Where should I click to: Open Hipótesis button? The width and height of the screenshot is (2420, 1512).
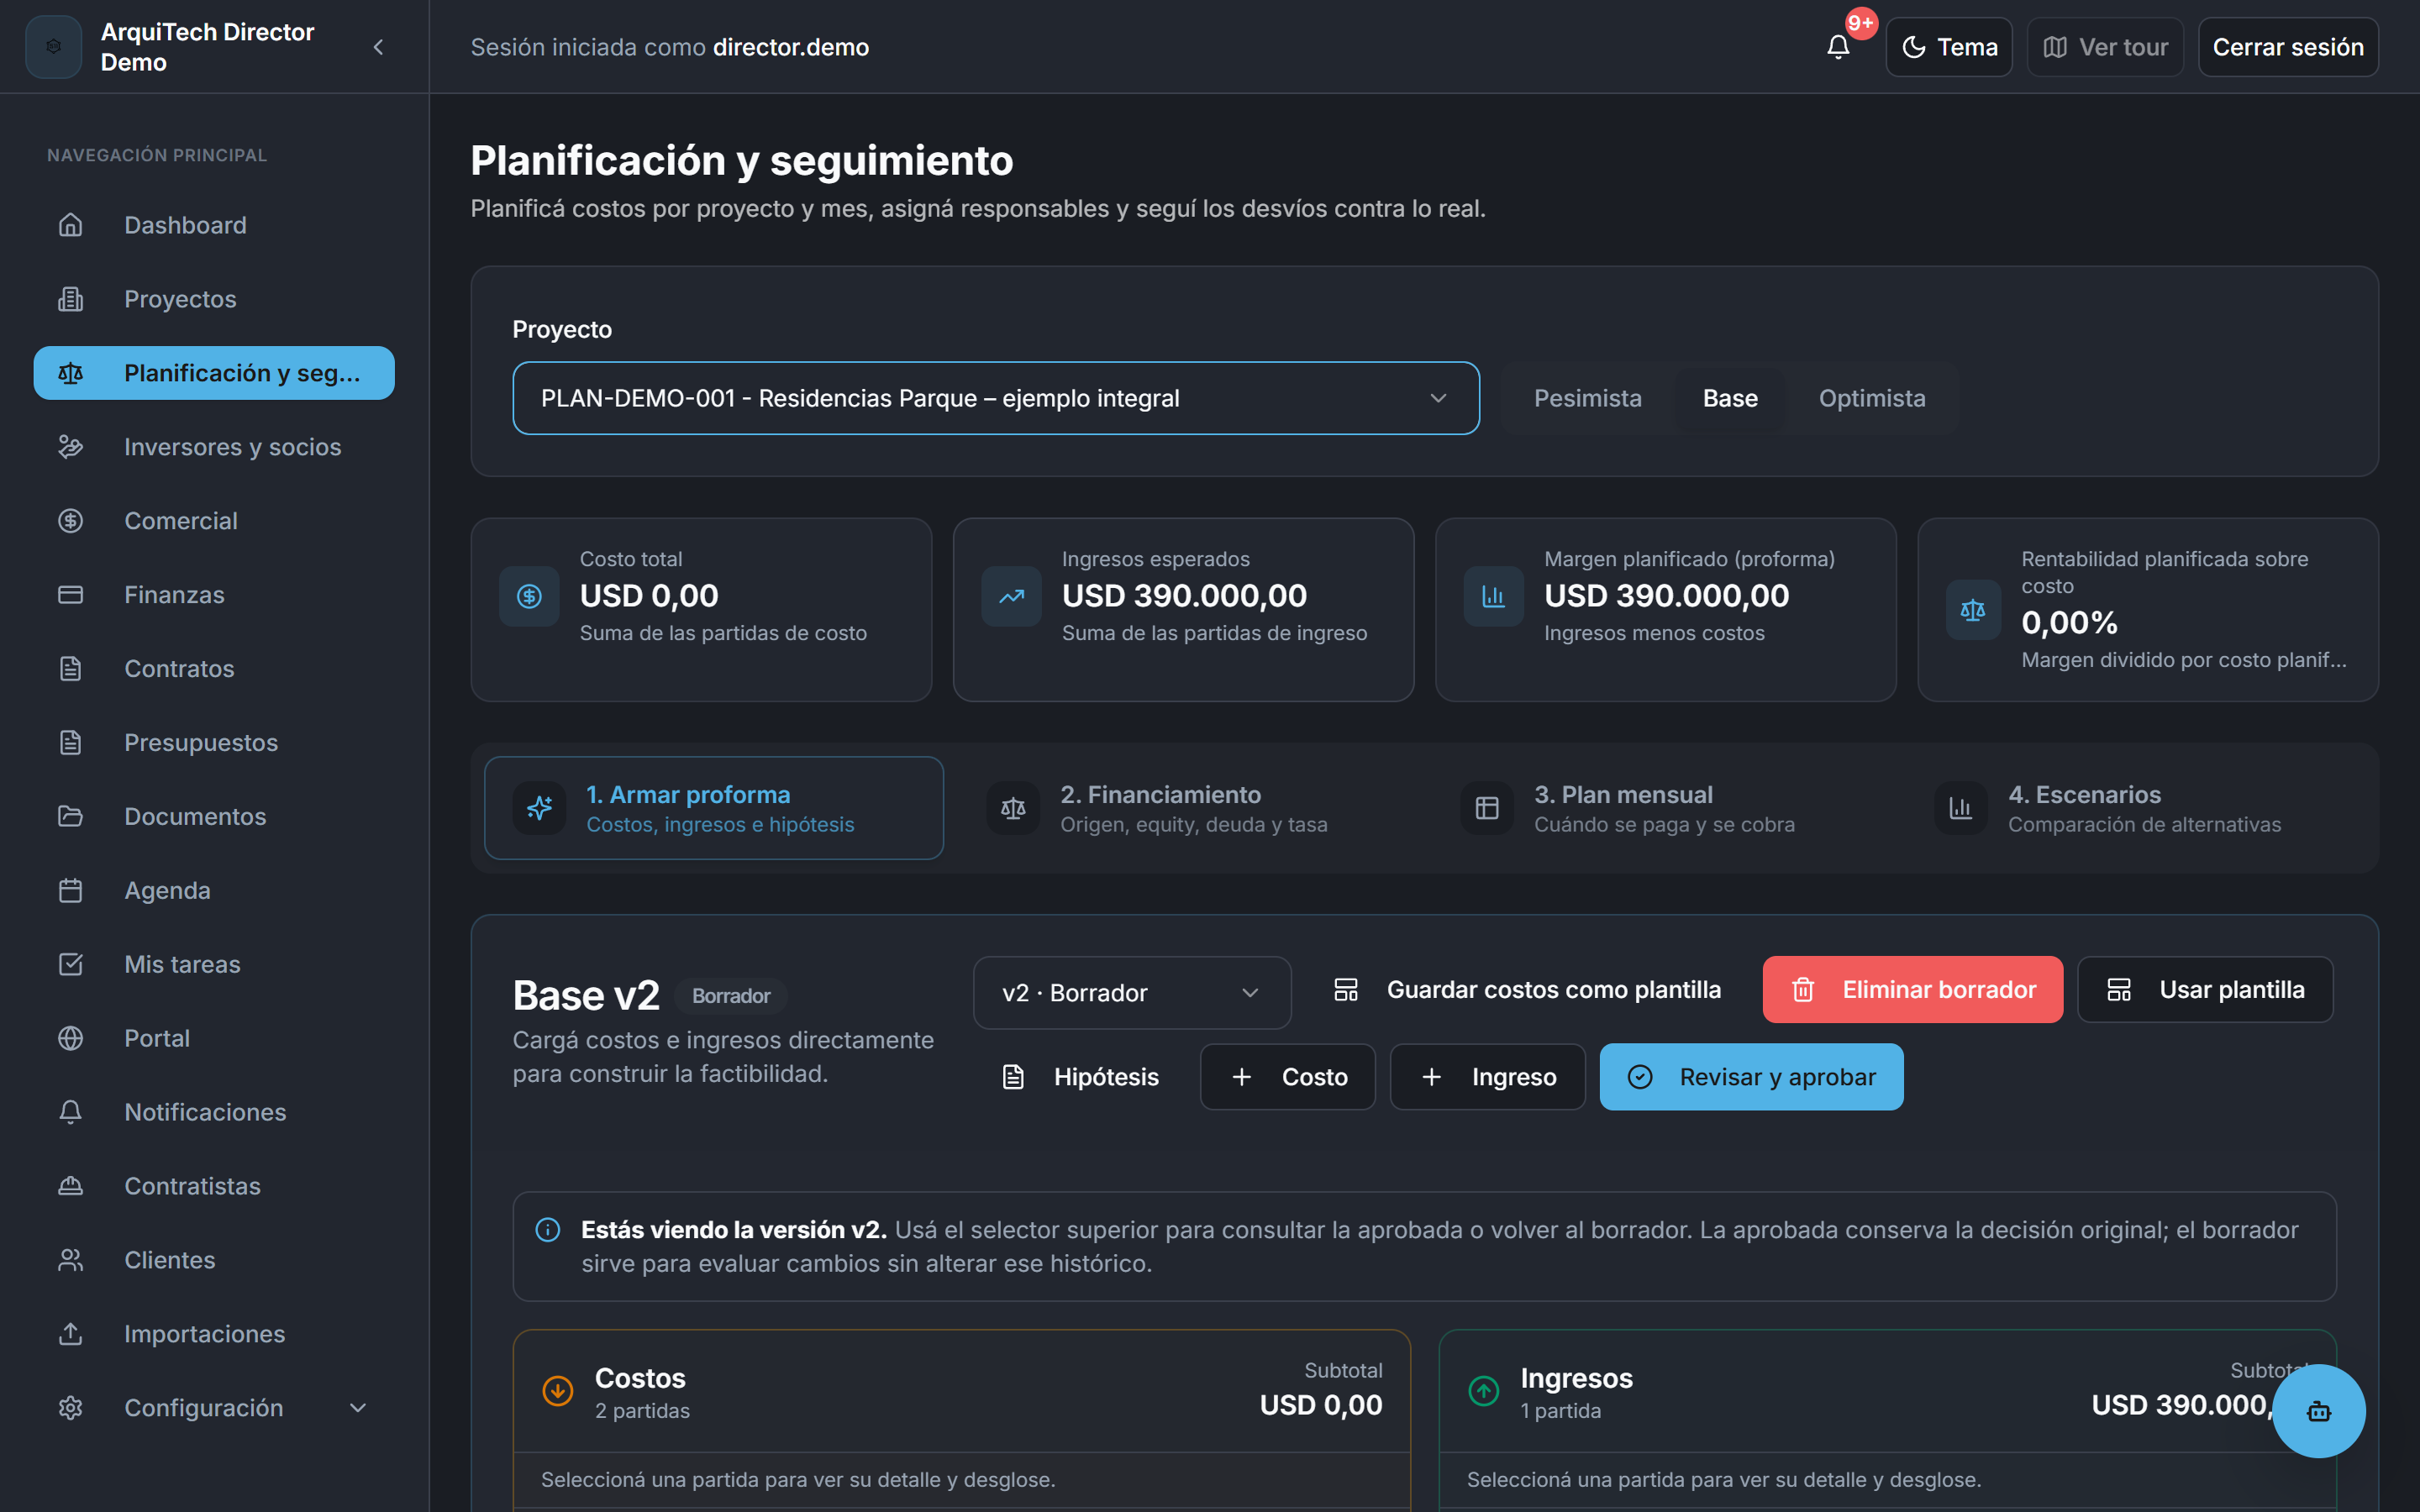click(1080, 1077)
